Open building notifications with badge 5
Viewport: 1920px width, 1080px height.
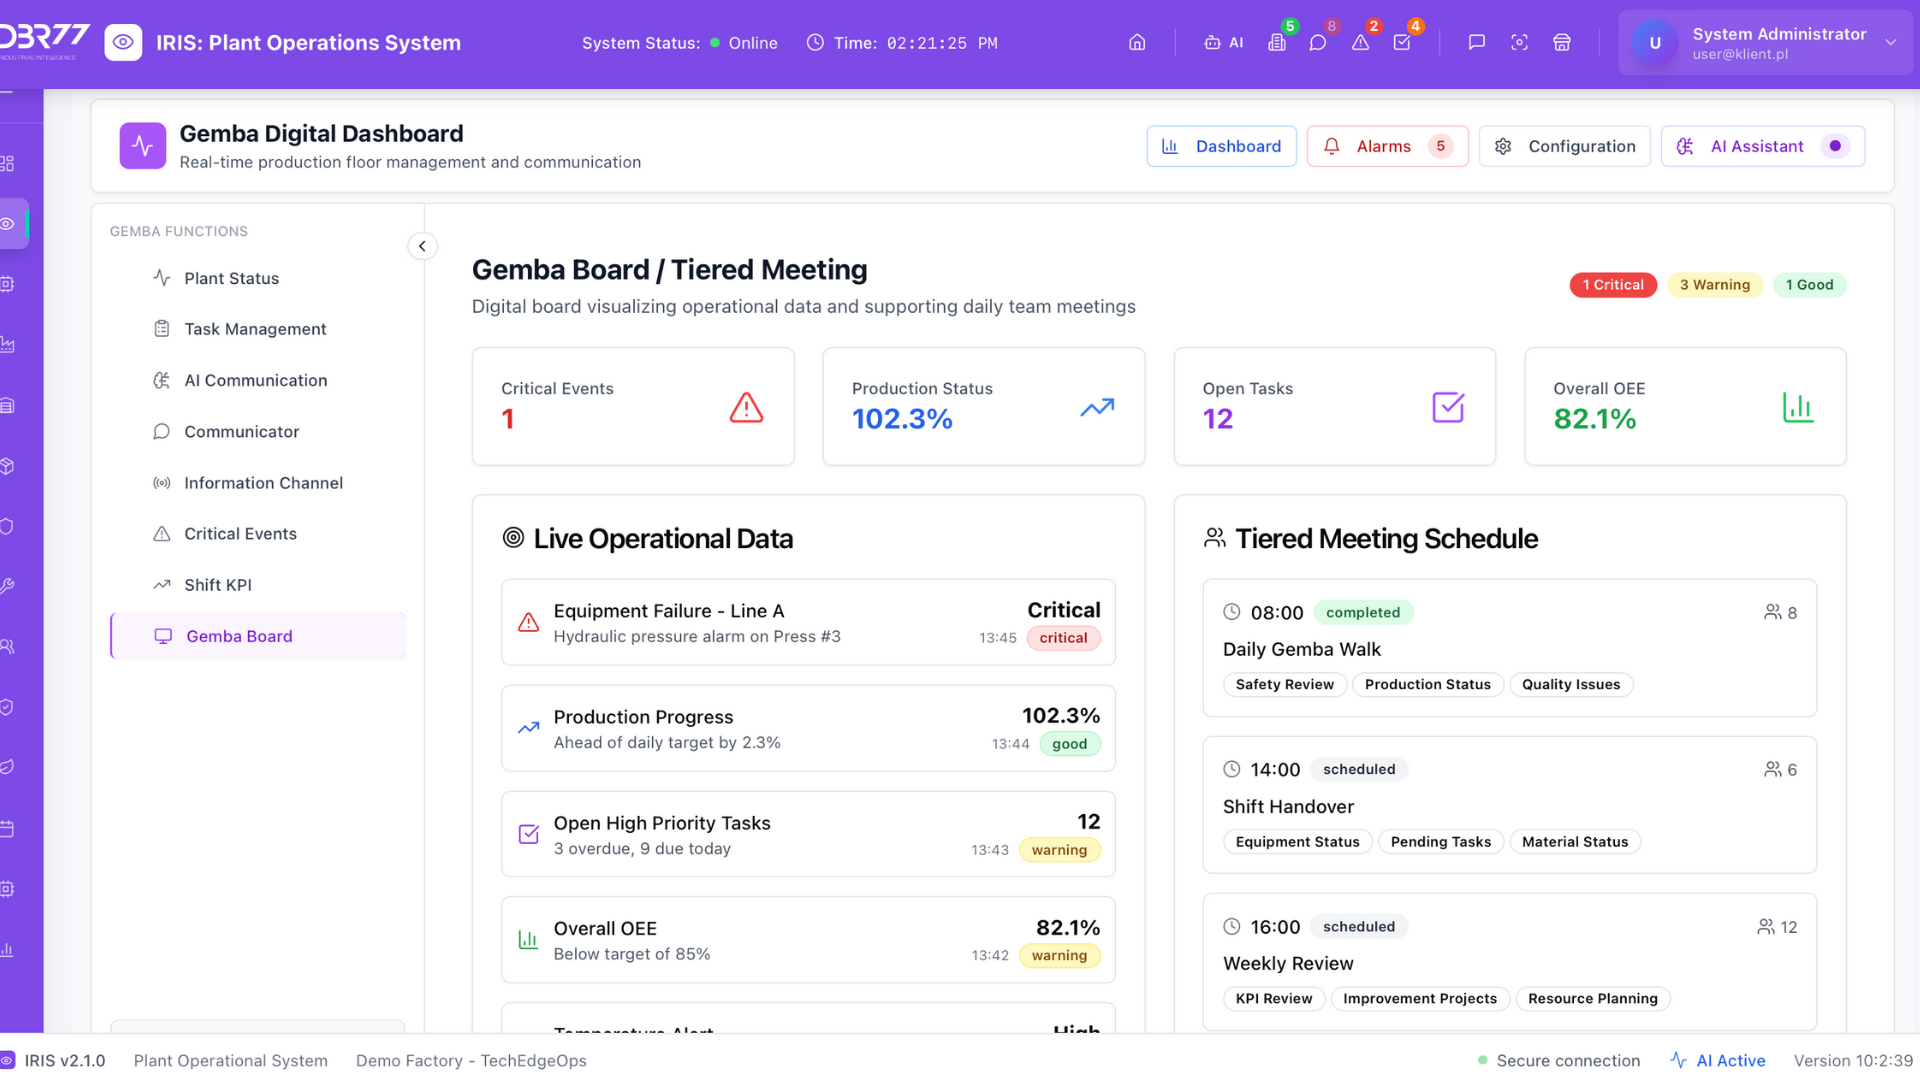point(1277,43)
